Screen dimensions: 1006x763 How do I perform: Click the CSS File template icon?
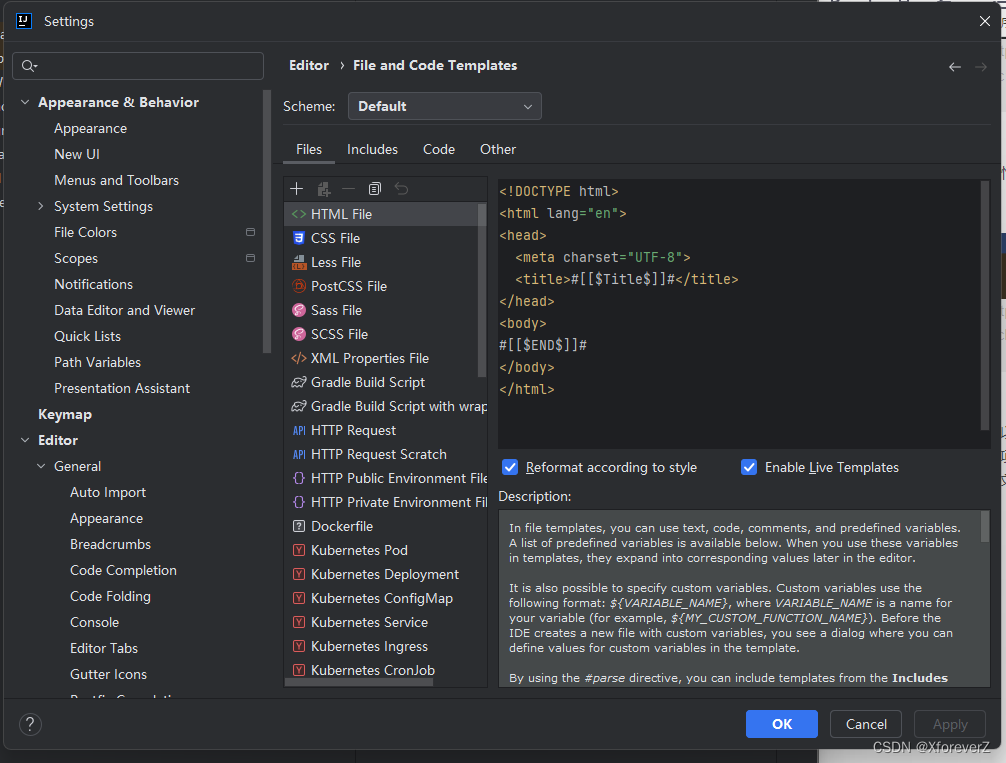coord(299,238)
